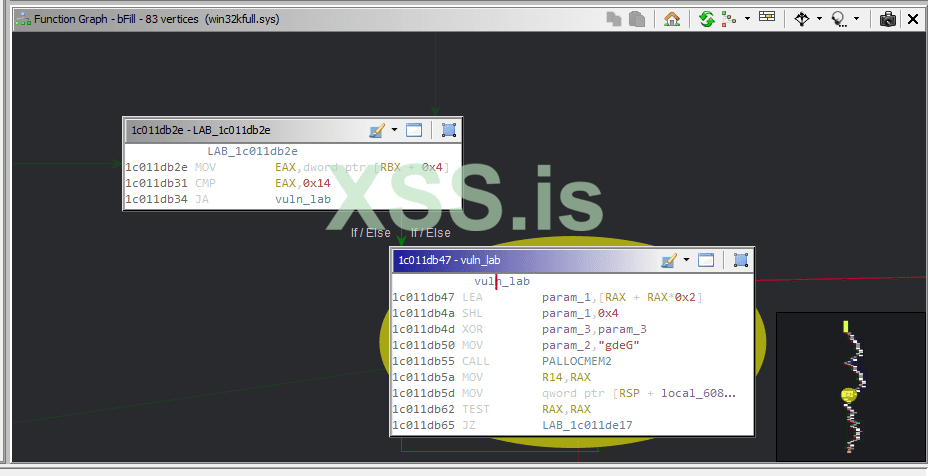
Task: Maximize the LAB_1c011db2e block to full view
Action: pos(414,130)
